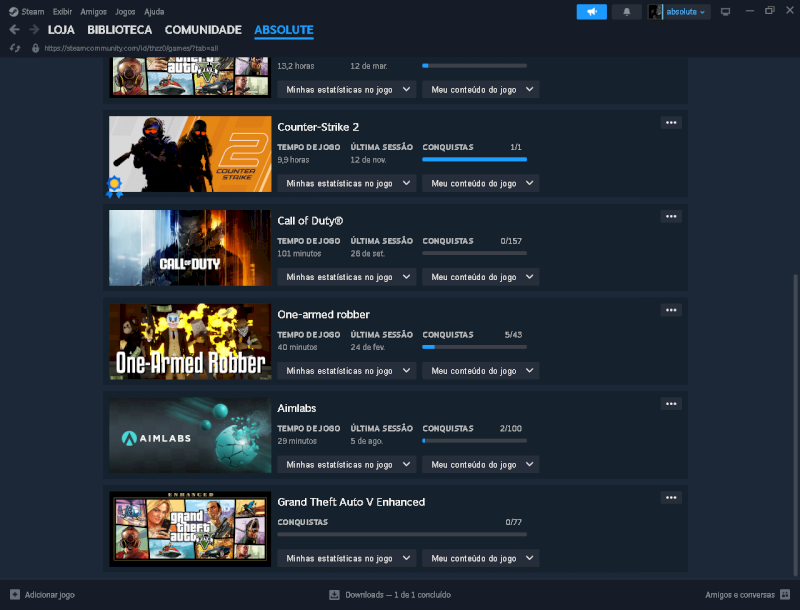
Task: Expand Minhas estatísticas no jogo for Counter-Strike 2
Action: coord(348,183)
